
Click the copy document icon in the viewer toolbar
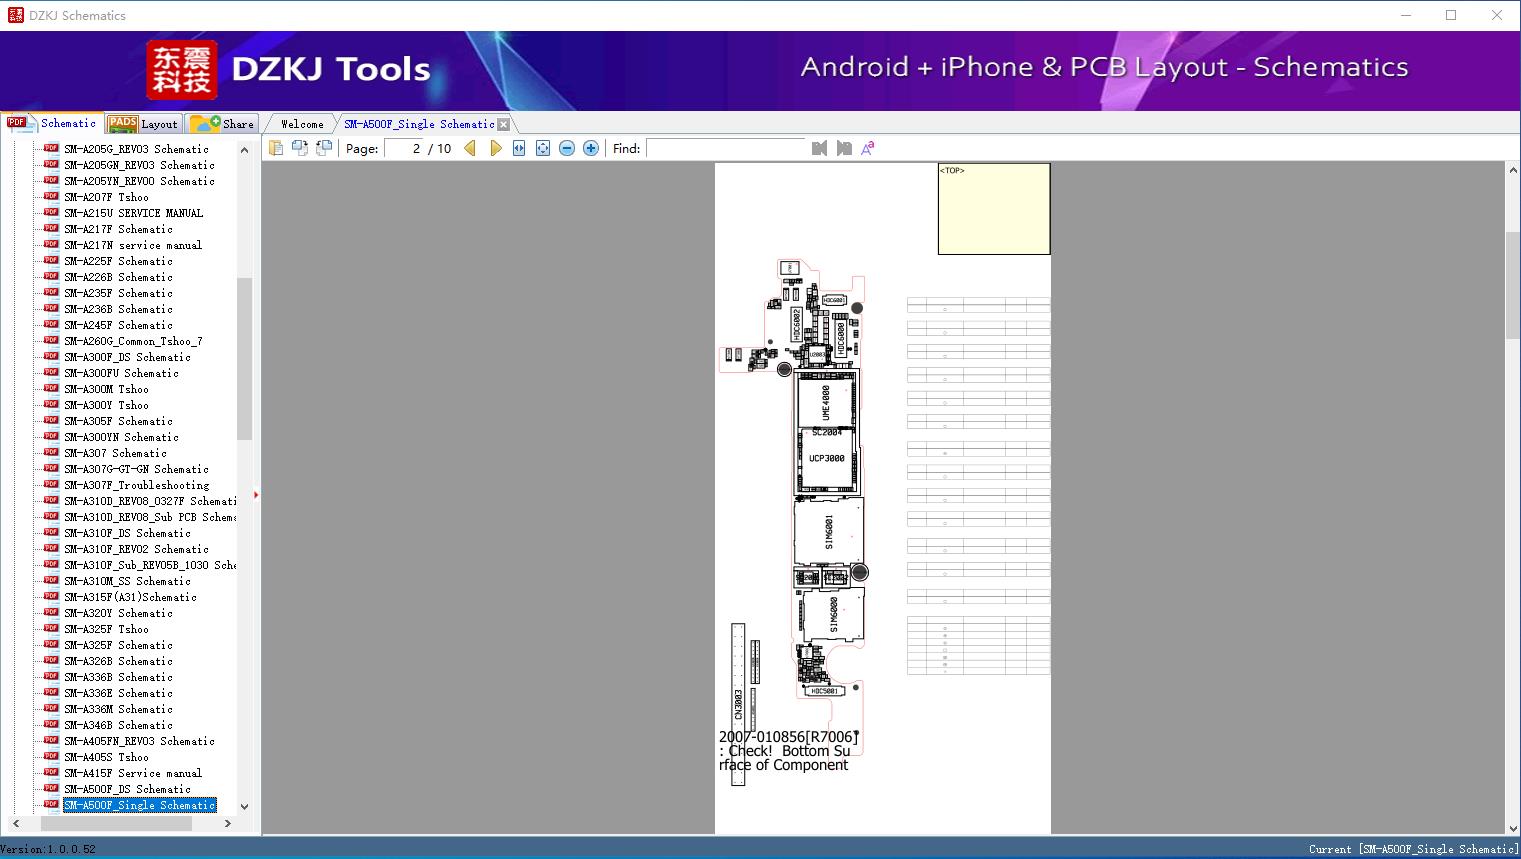click(x=275, y=148)
